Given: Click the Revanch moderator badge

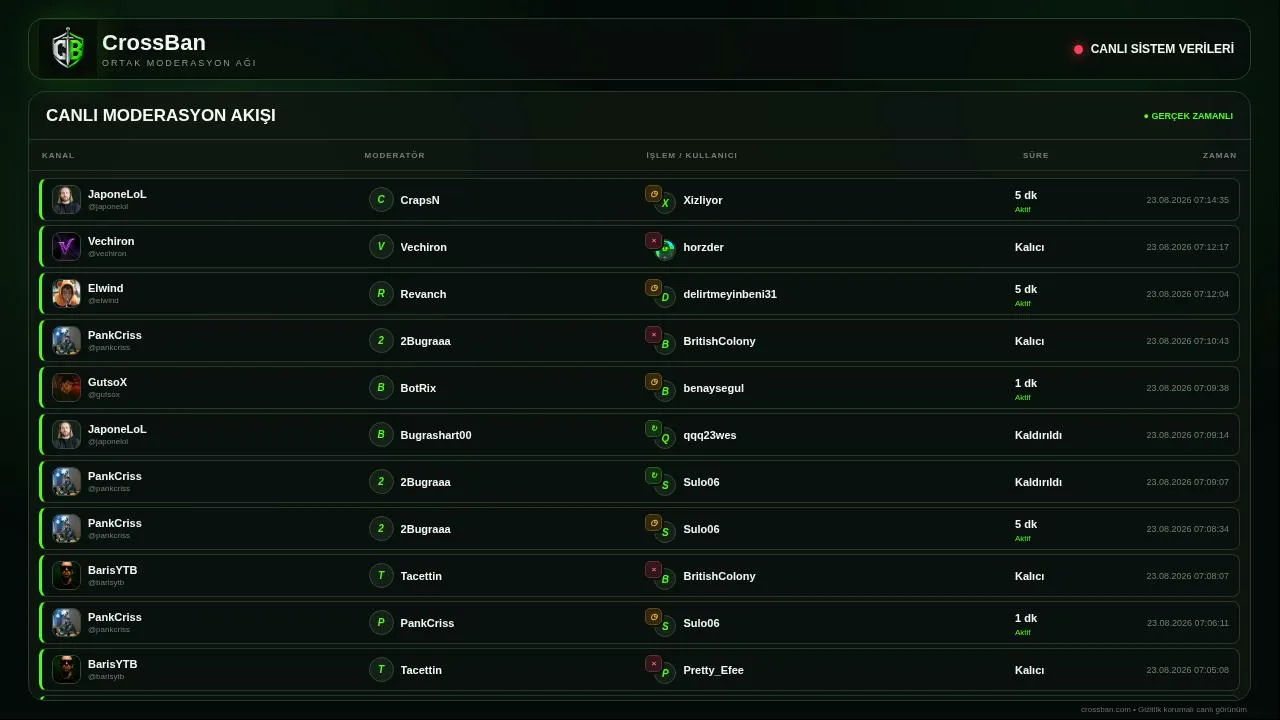Looking at the screenshot, I should [381, 294].
